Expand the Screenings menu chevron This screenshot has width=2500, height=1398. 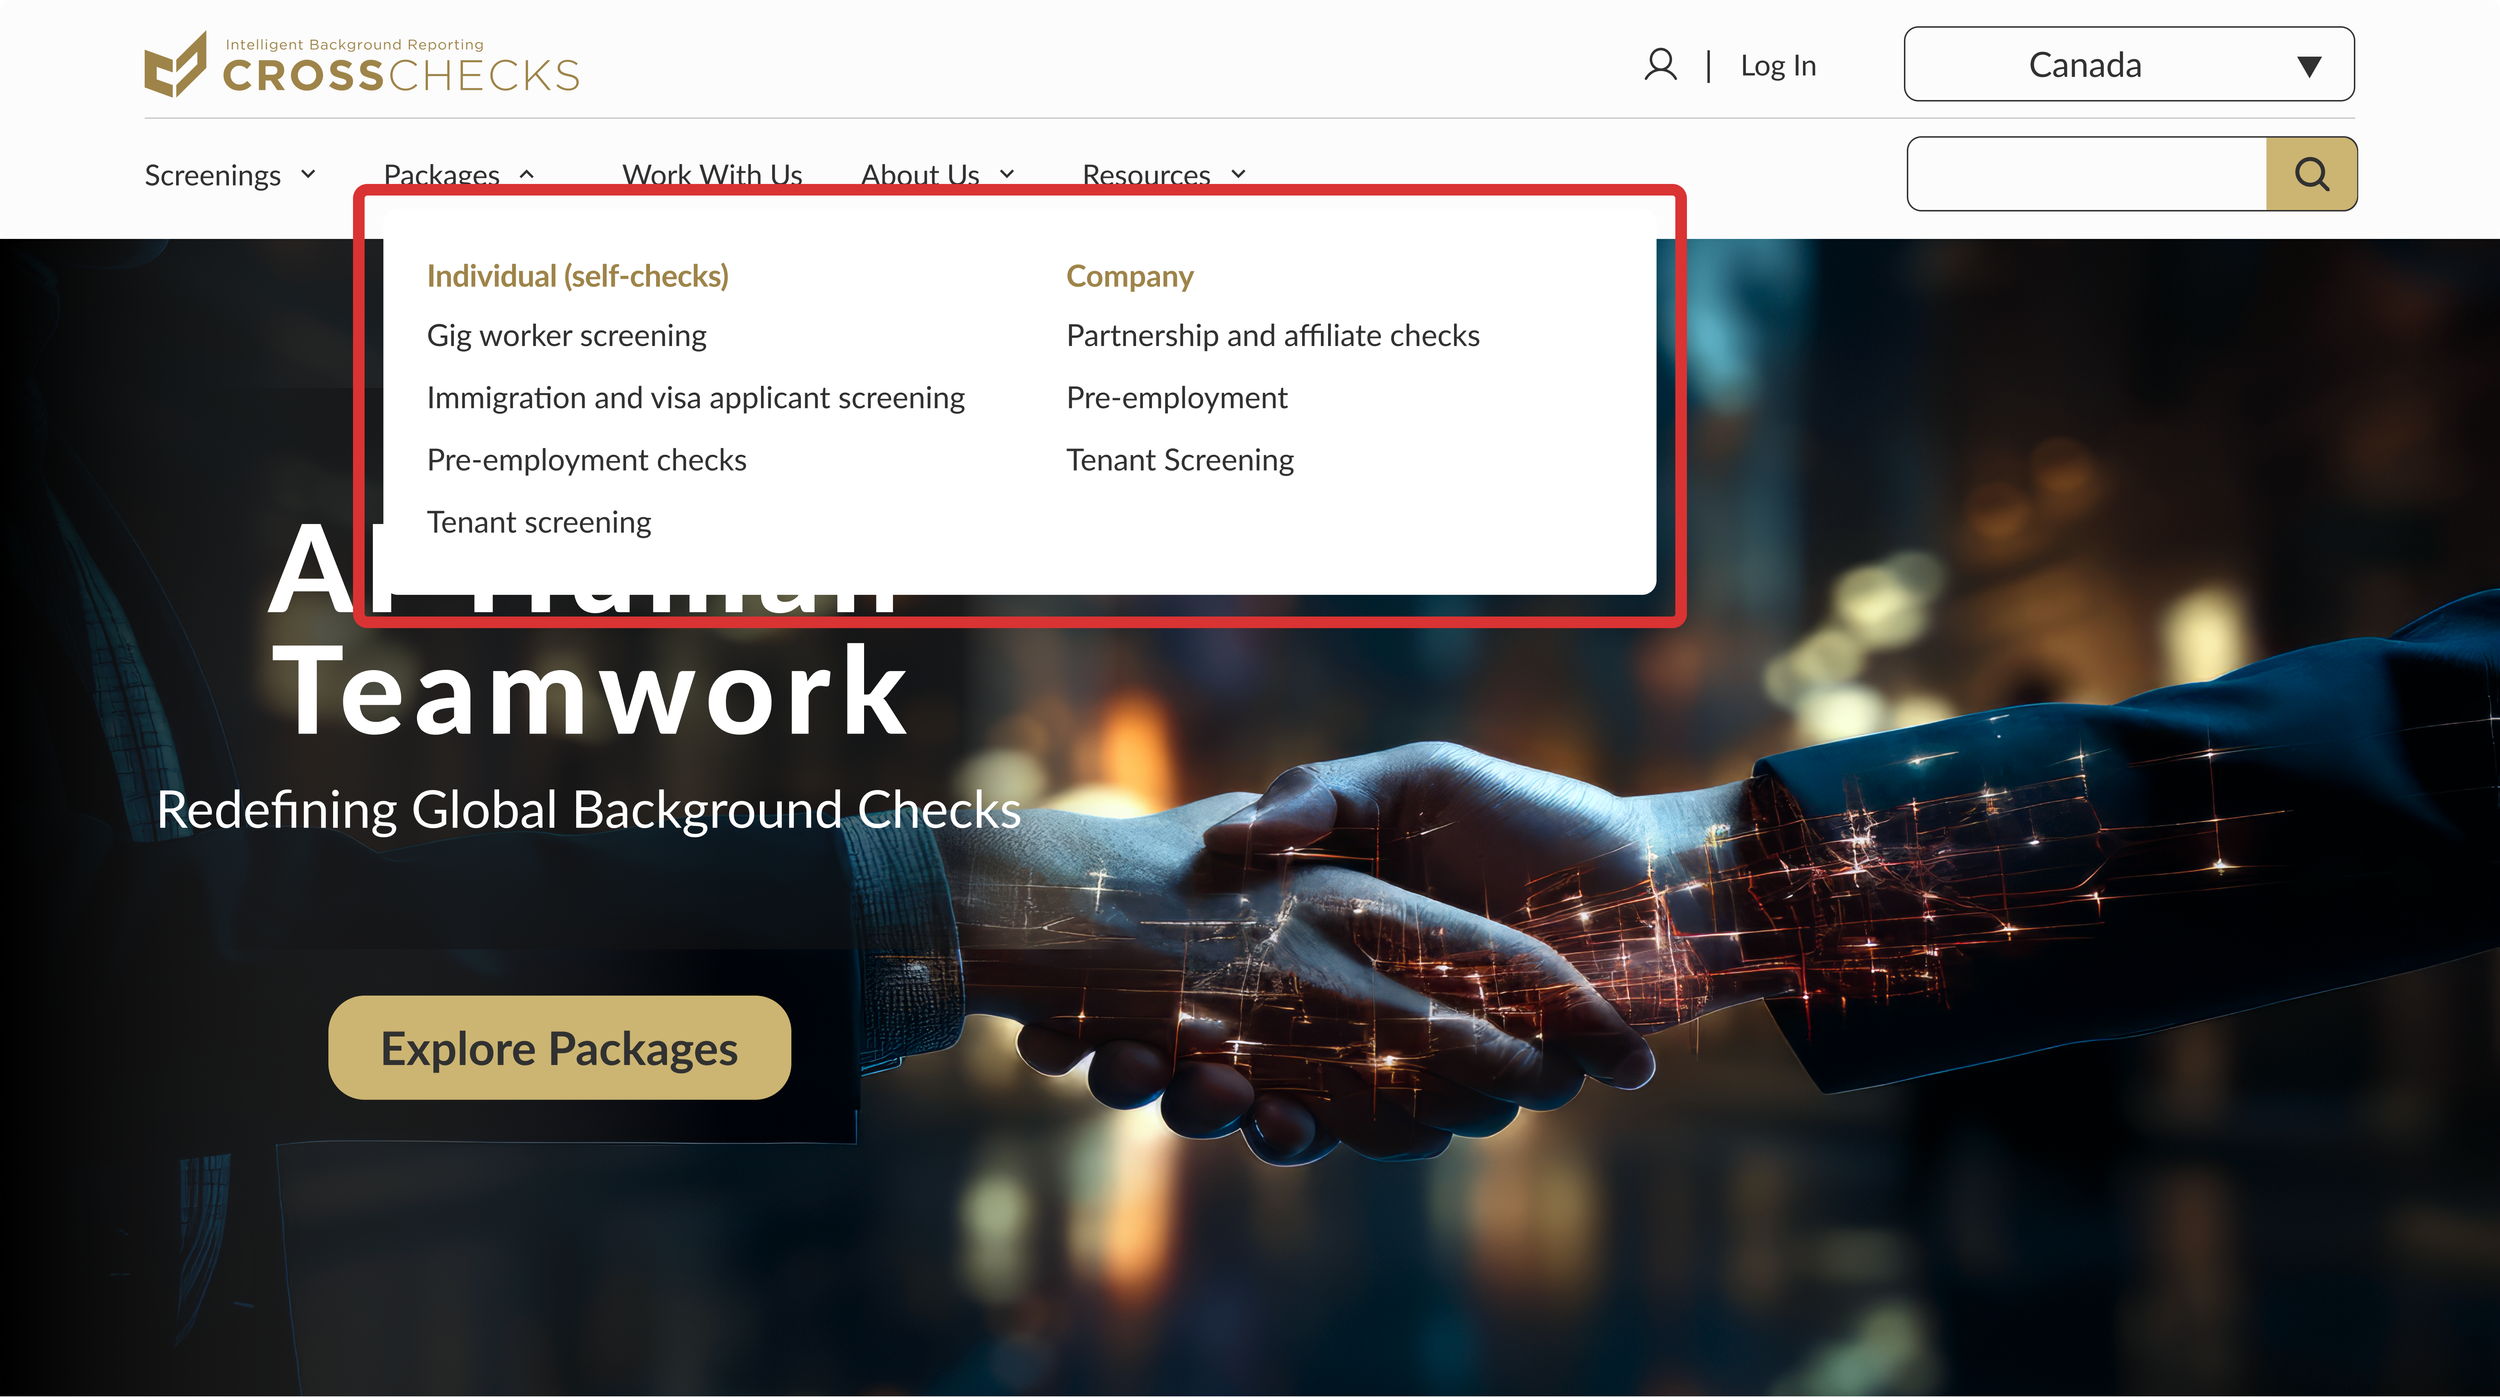pos(308,174)
